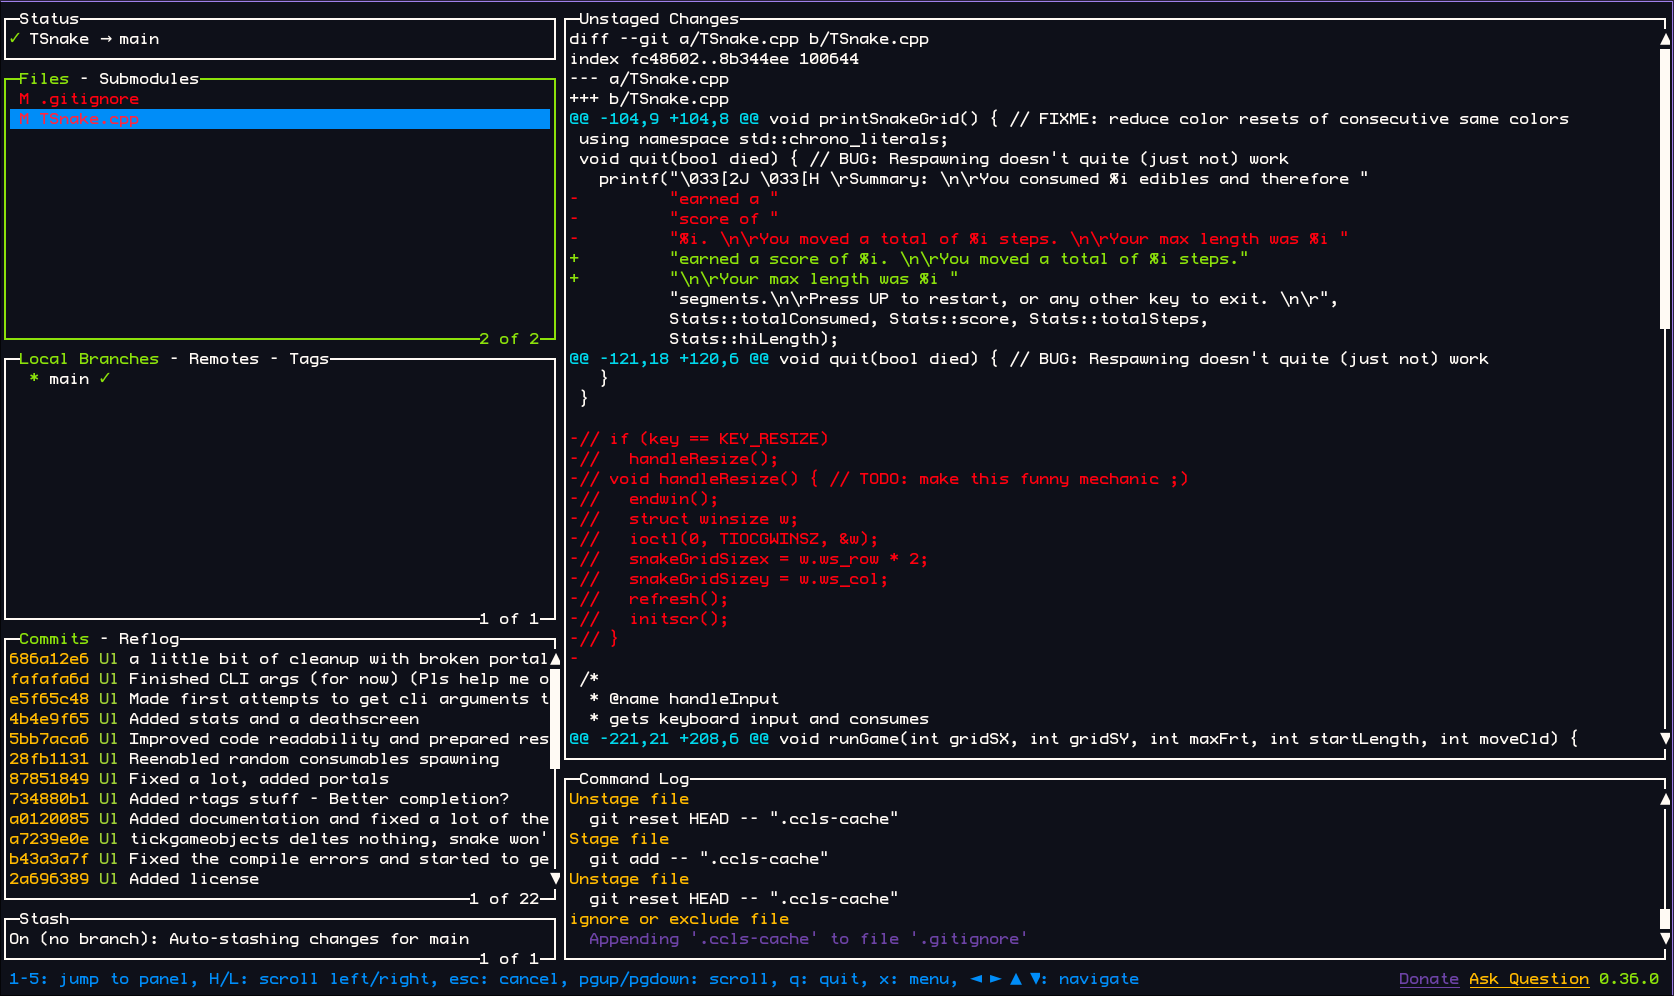Viewport: 1674px width, 996px height.
Task: Select commit 734880b1 Added rtags stuff
Action: (x=280, y=799)
